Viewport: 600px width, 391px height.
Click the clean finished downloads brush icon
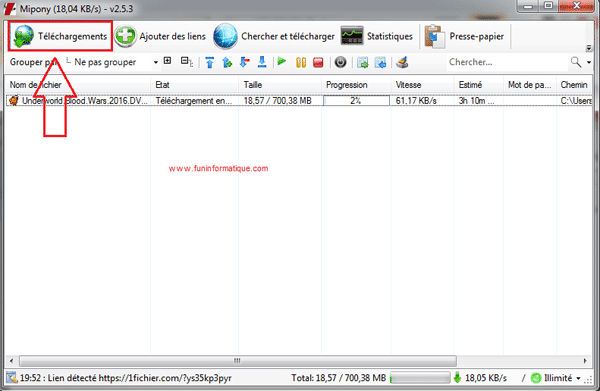pyautogui.click(x=402, y=62)
